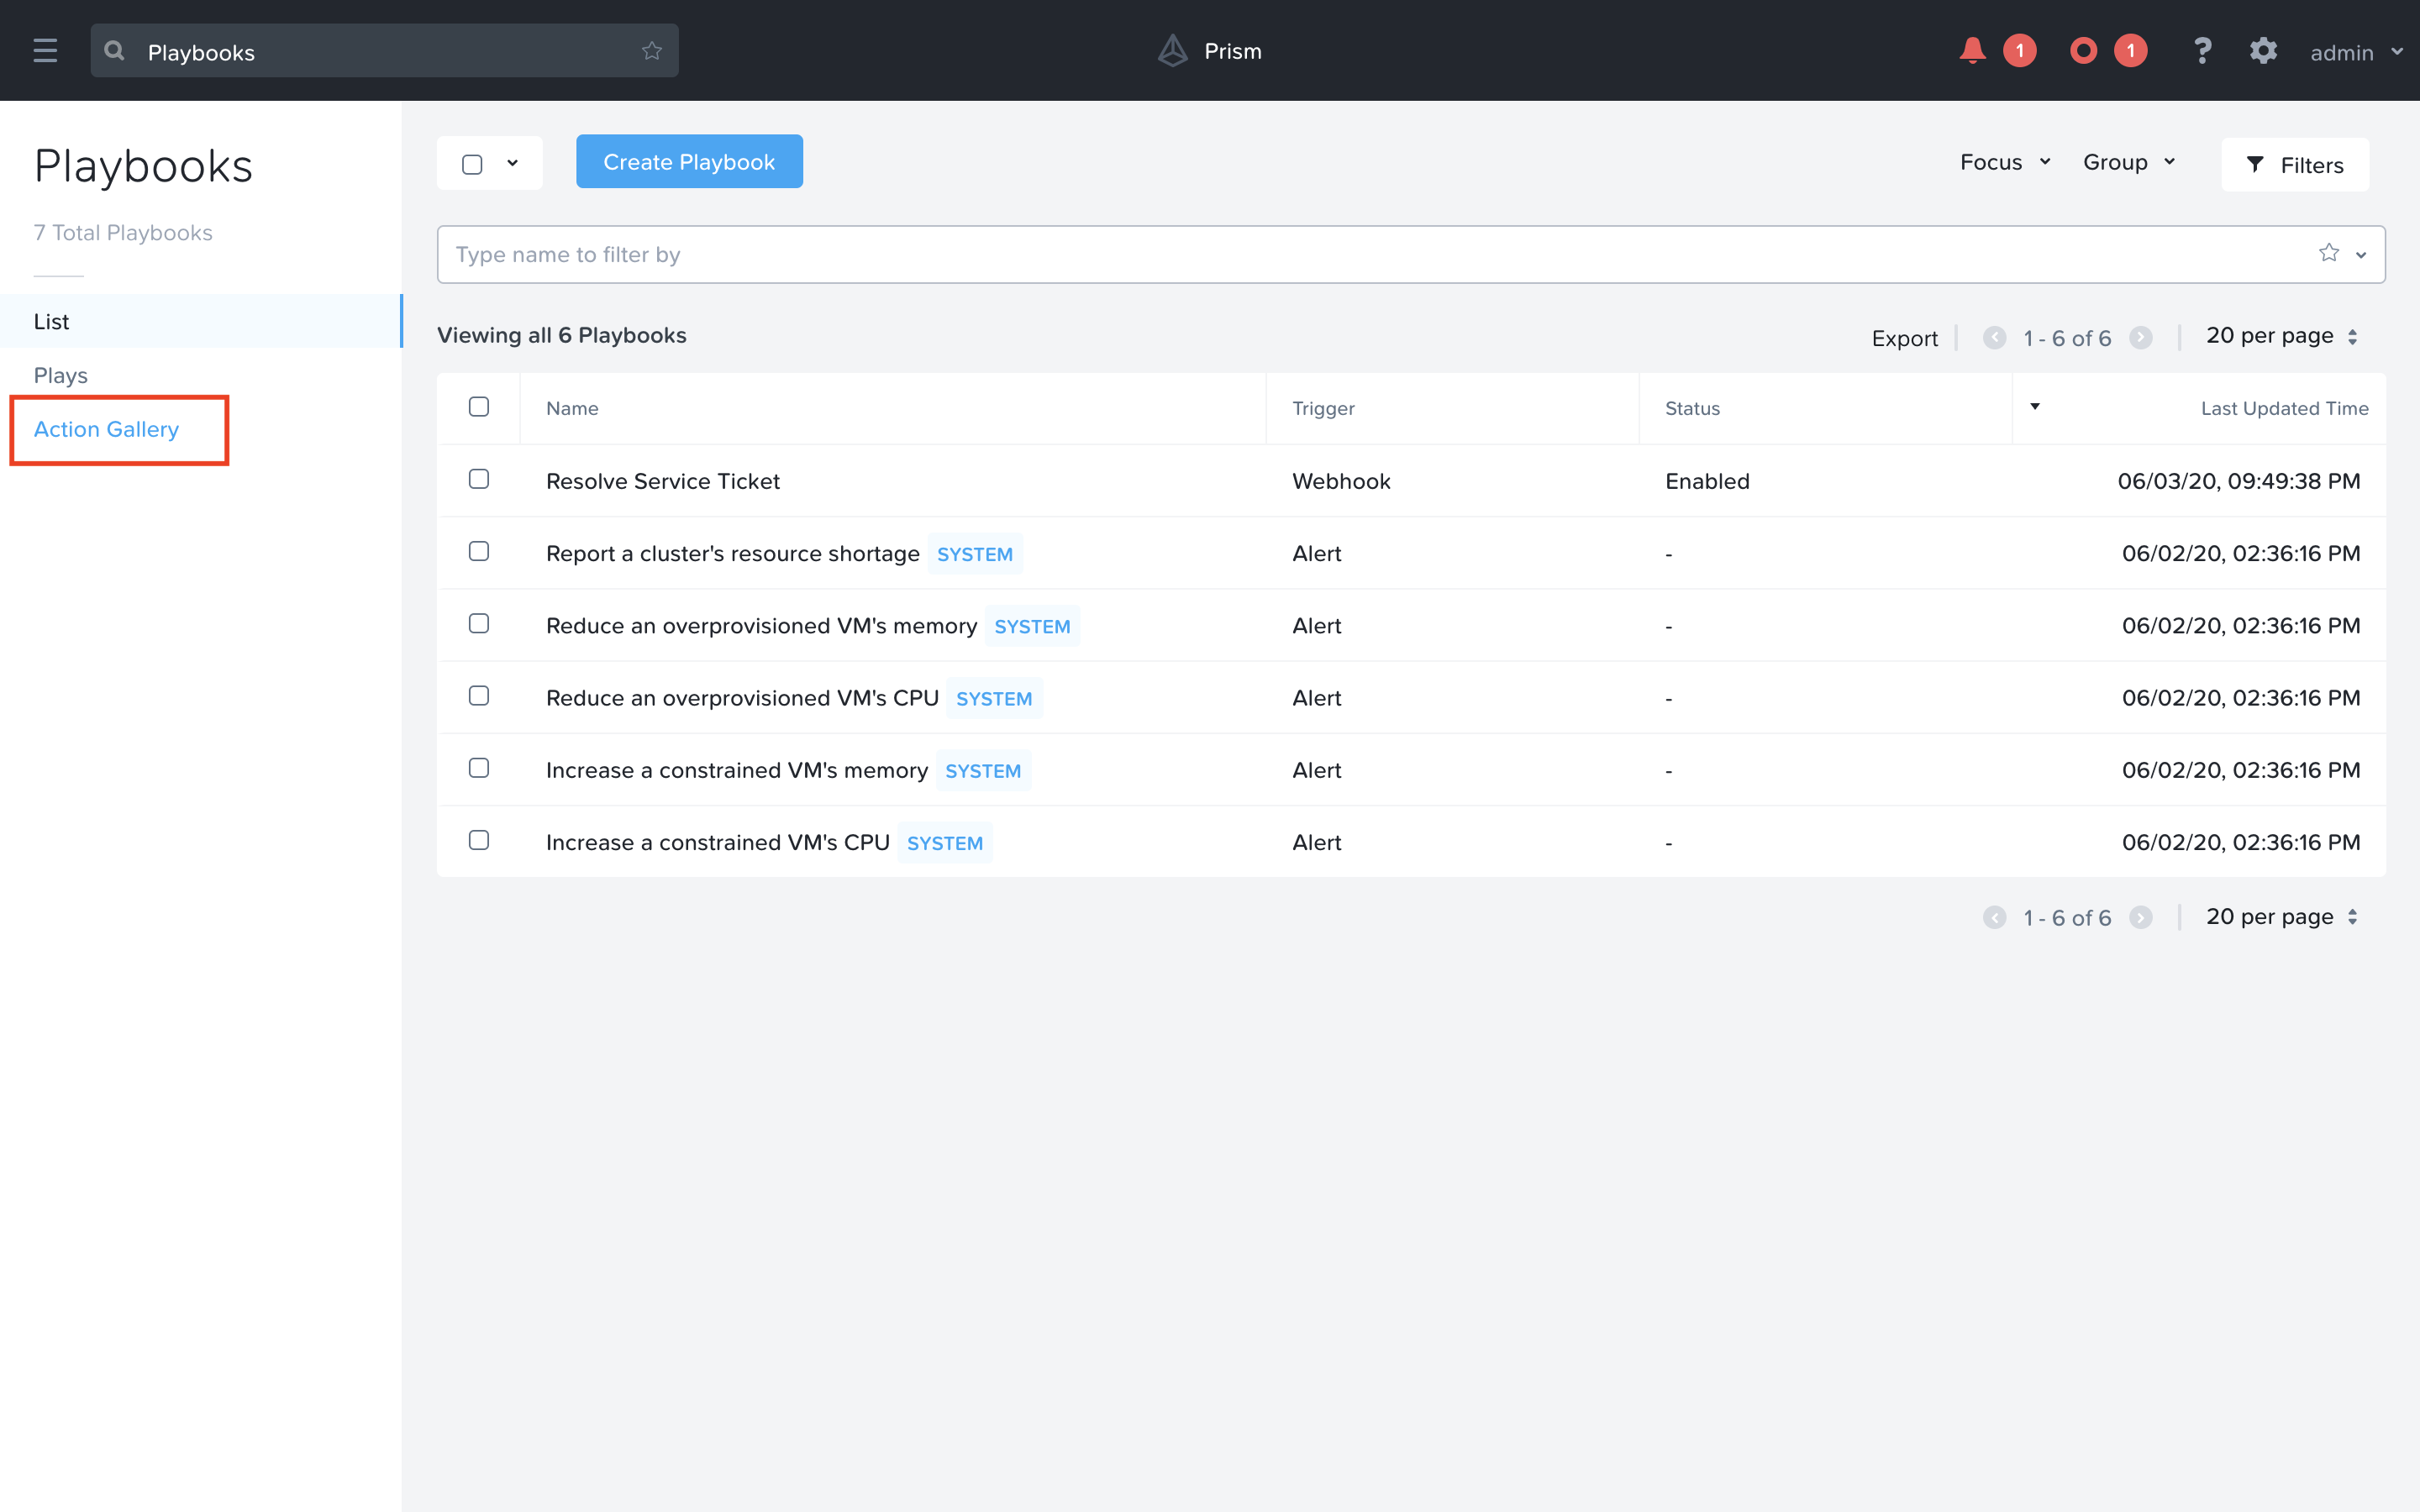
Task: Open the hamburger main menu
Action: (45, 51)
